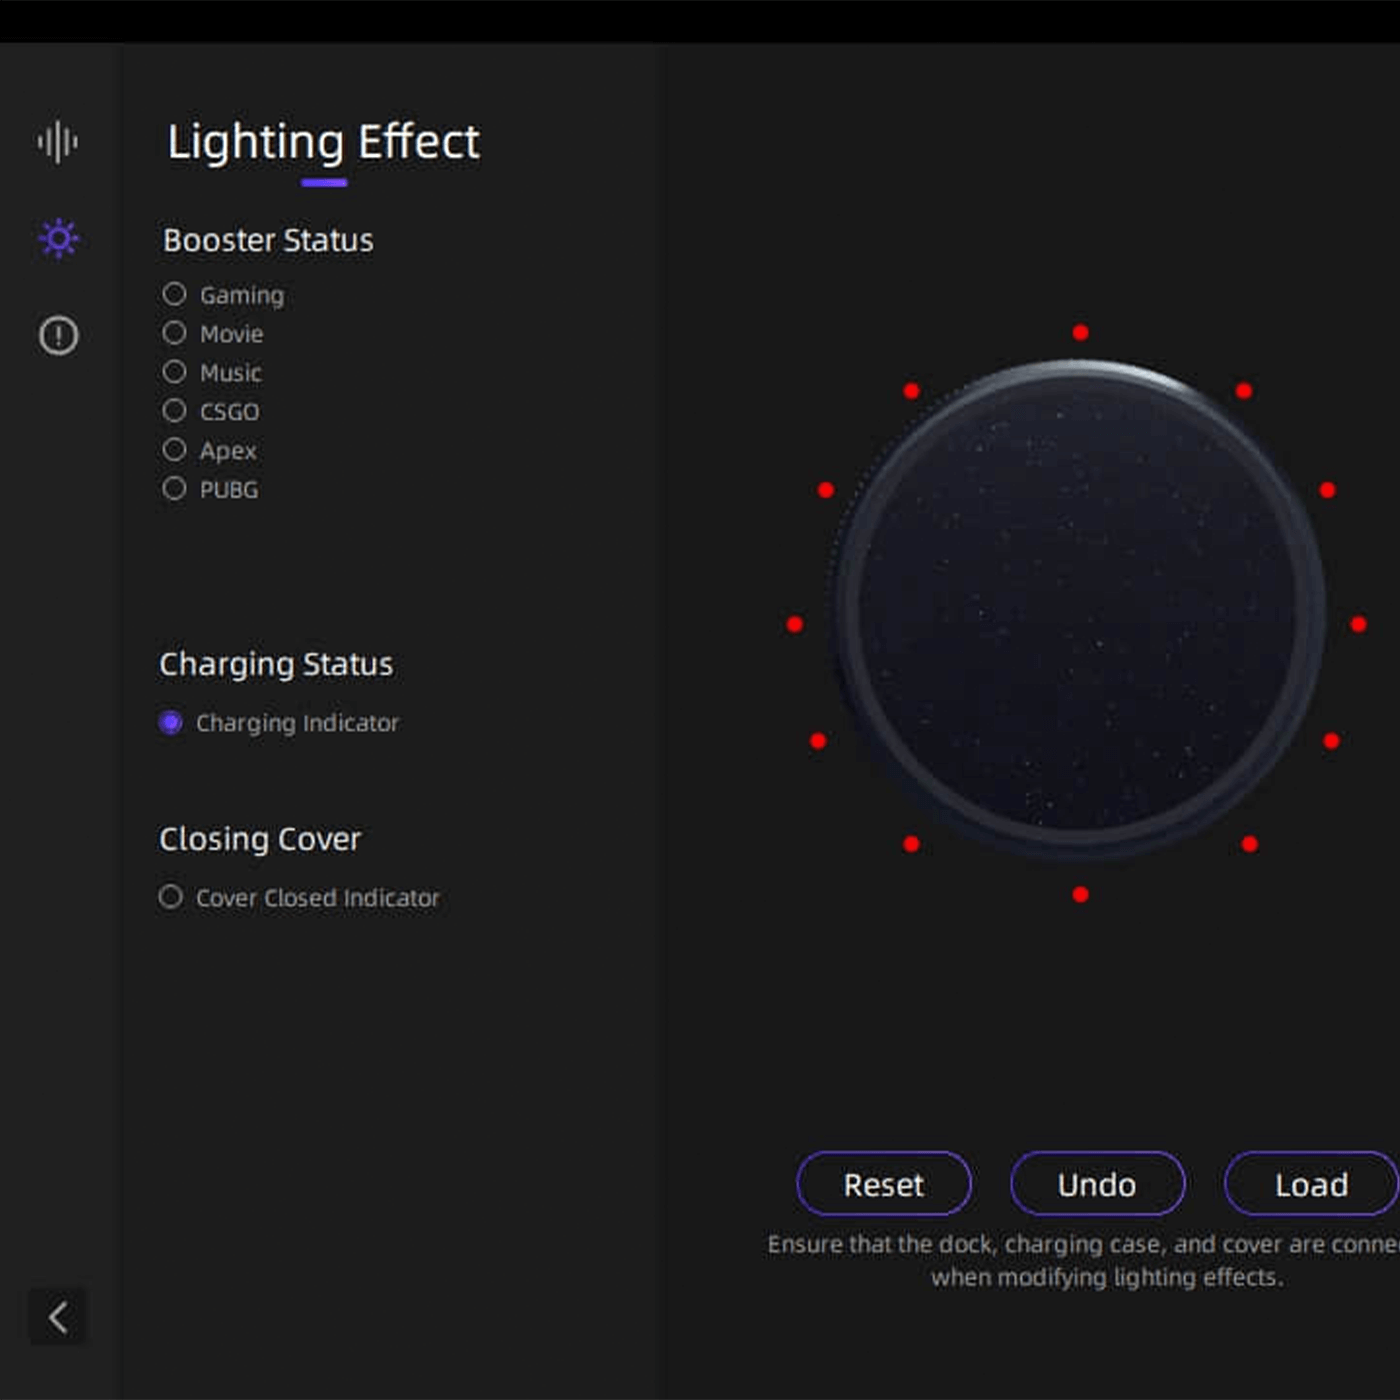The height and width of the screenshot is (1400, 1400).
Task: Open the audio equalizer sidebar icon
Action: [58, 142]
